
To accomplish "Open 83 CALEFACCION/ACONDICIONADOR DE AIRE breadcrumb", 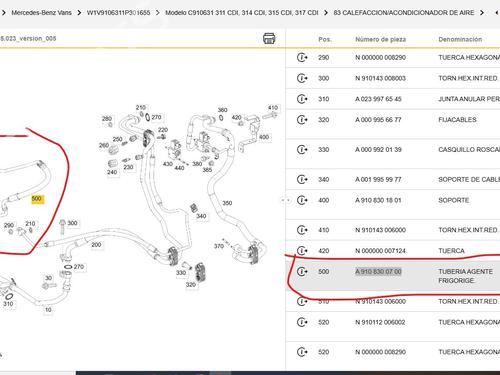I will coord(404,13).
